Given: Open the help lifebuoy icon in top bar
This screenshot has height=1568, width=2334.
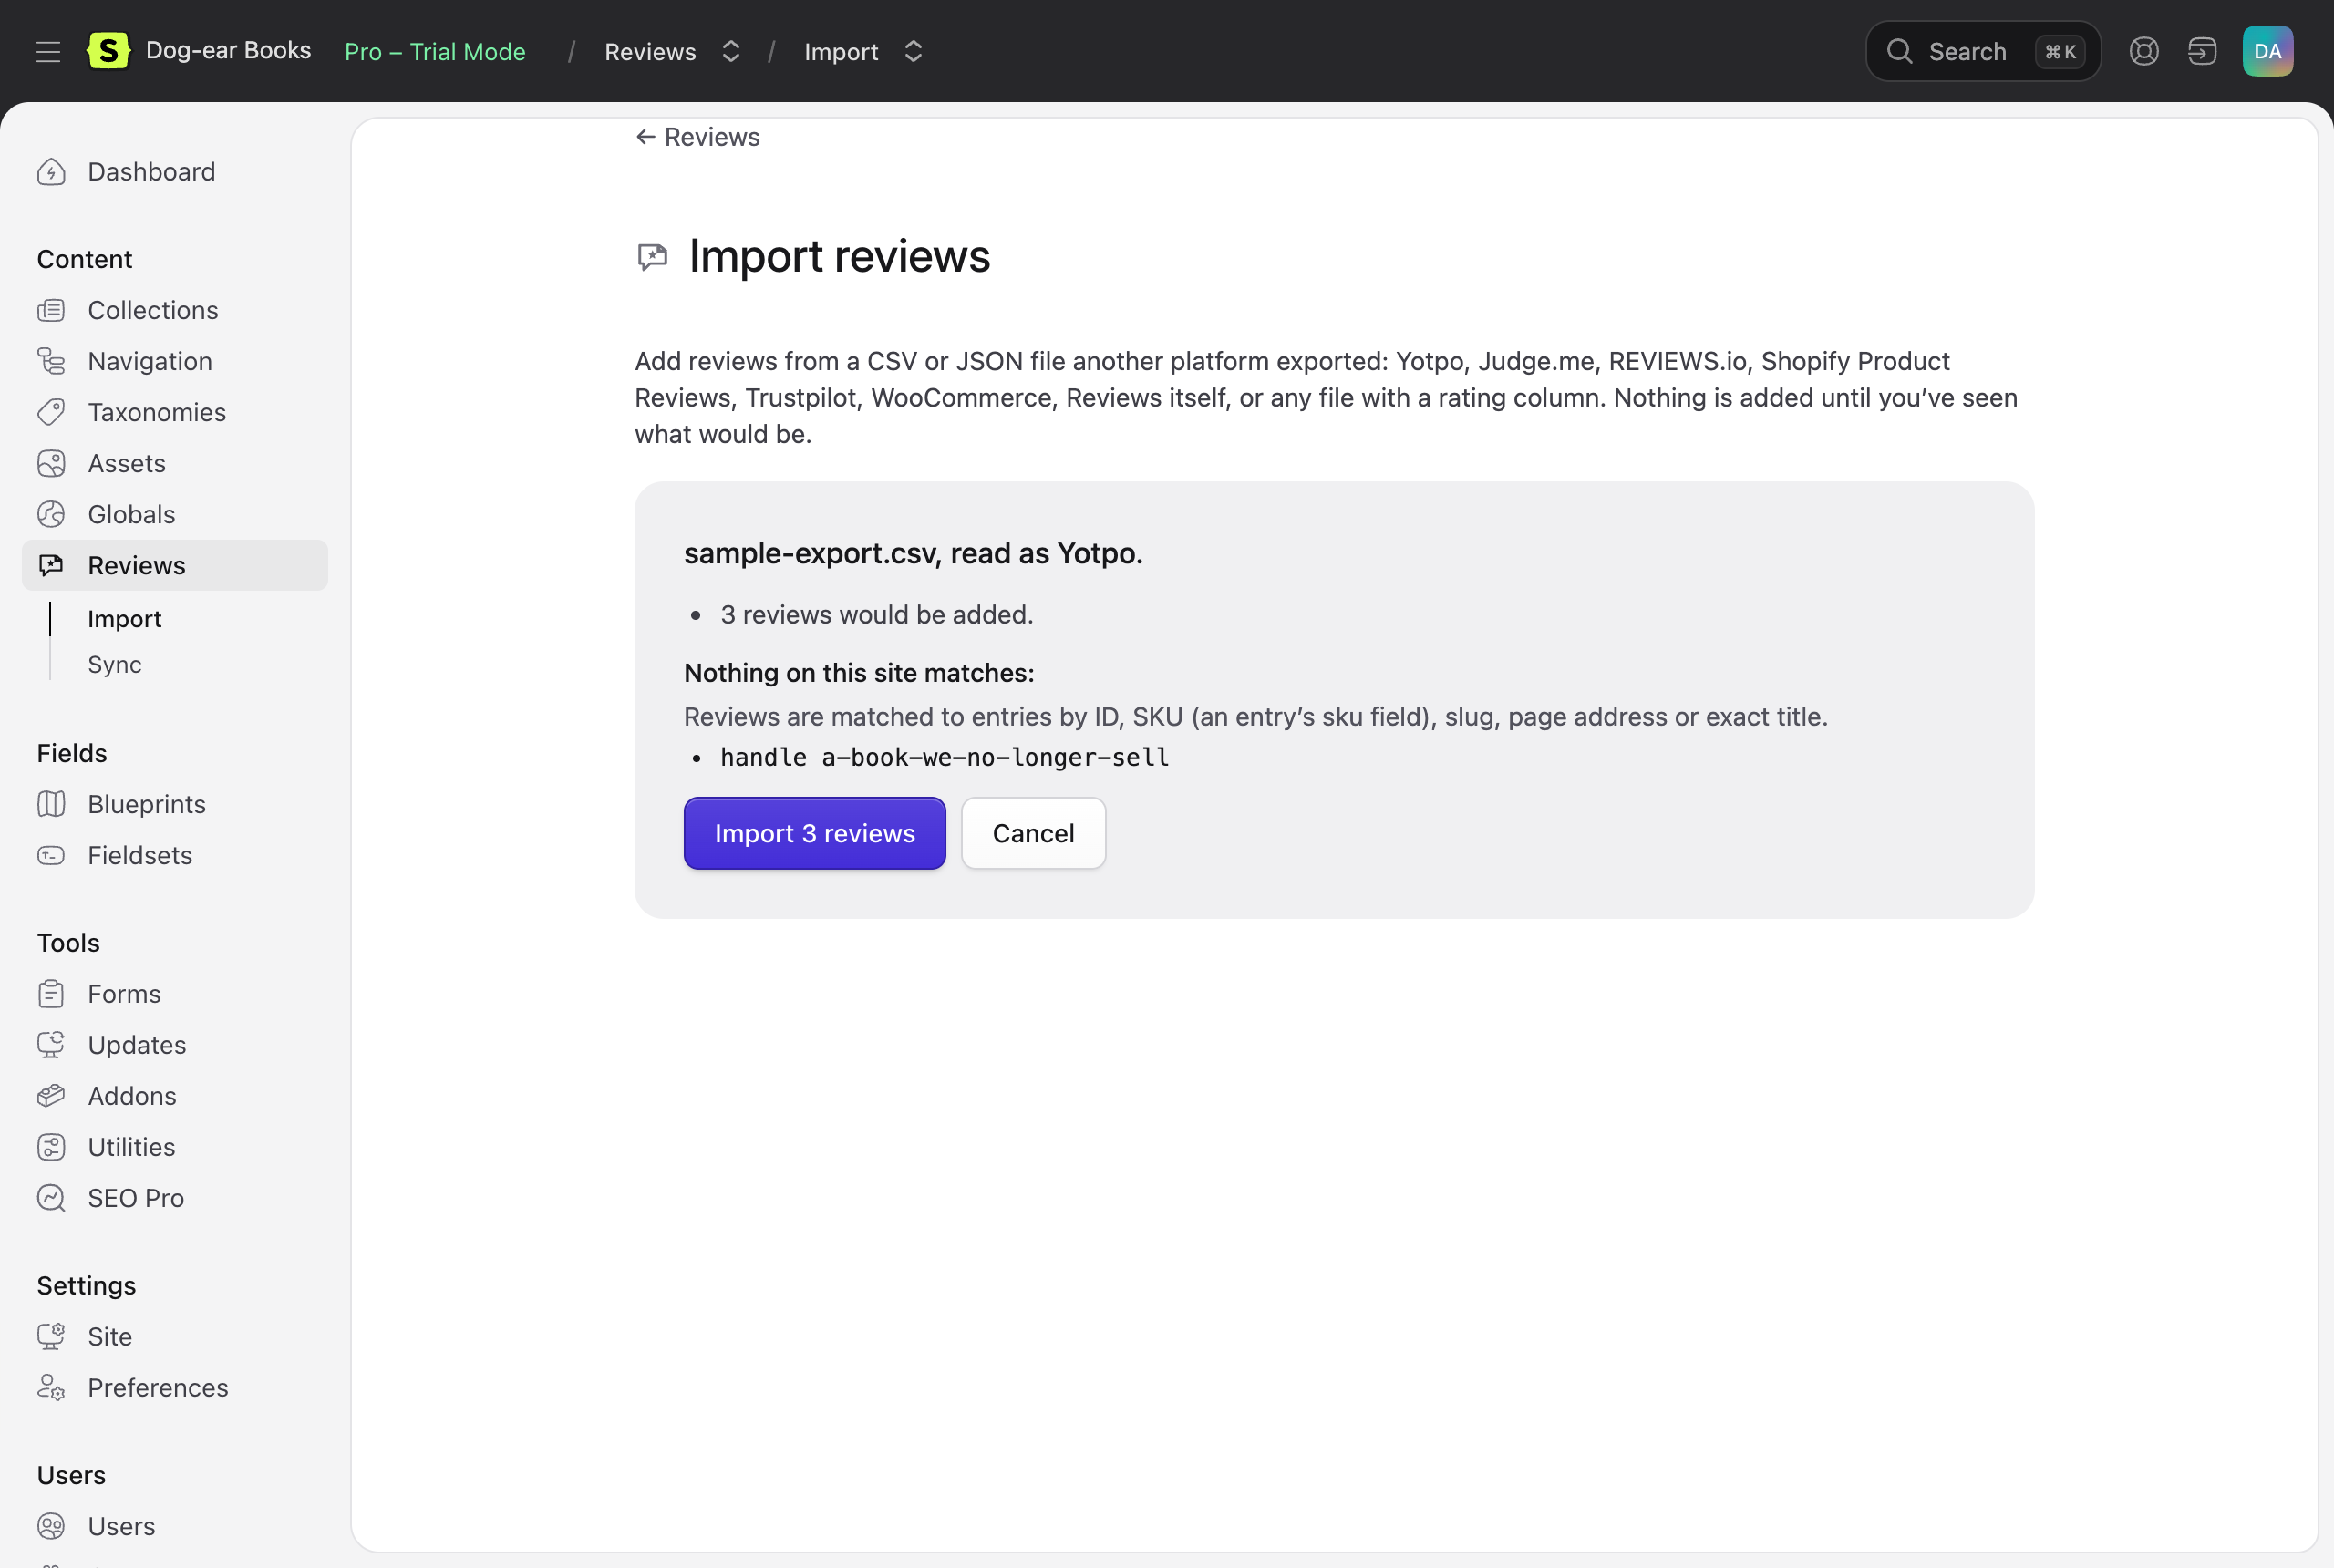Looking at the screenshot, I should point(2144,51).
